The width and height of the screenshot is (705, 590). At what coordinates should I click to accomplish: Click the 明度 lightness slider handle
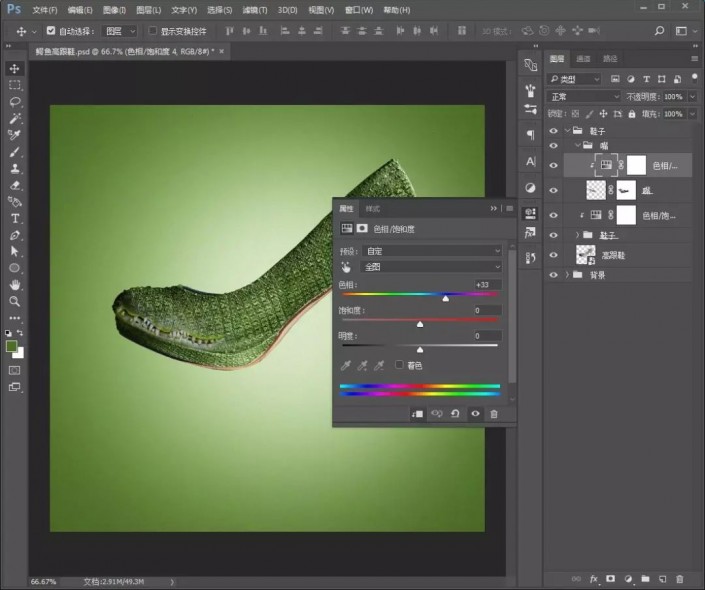pyautogui.click(x=420, y=349)
